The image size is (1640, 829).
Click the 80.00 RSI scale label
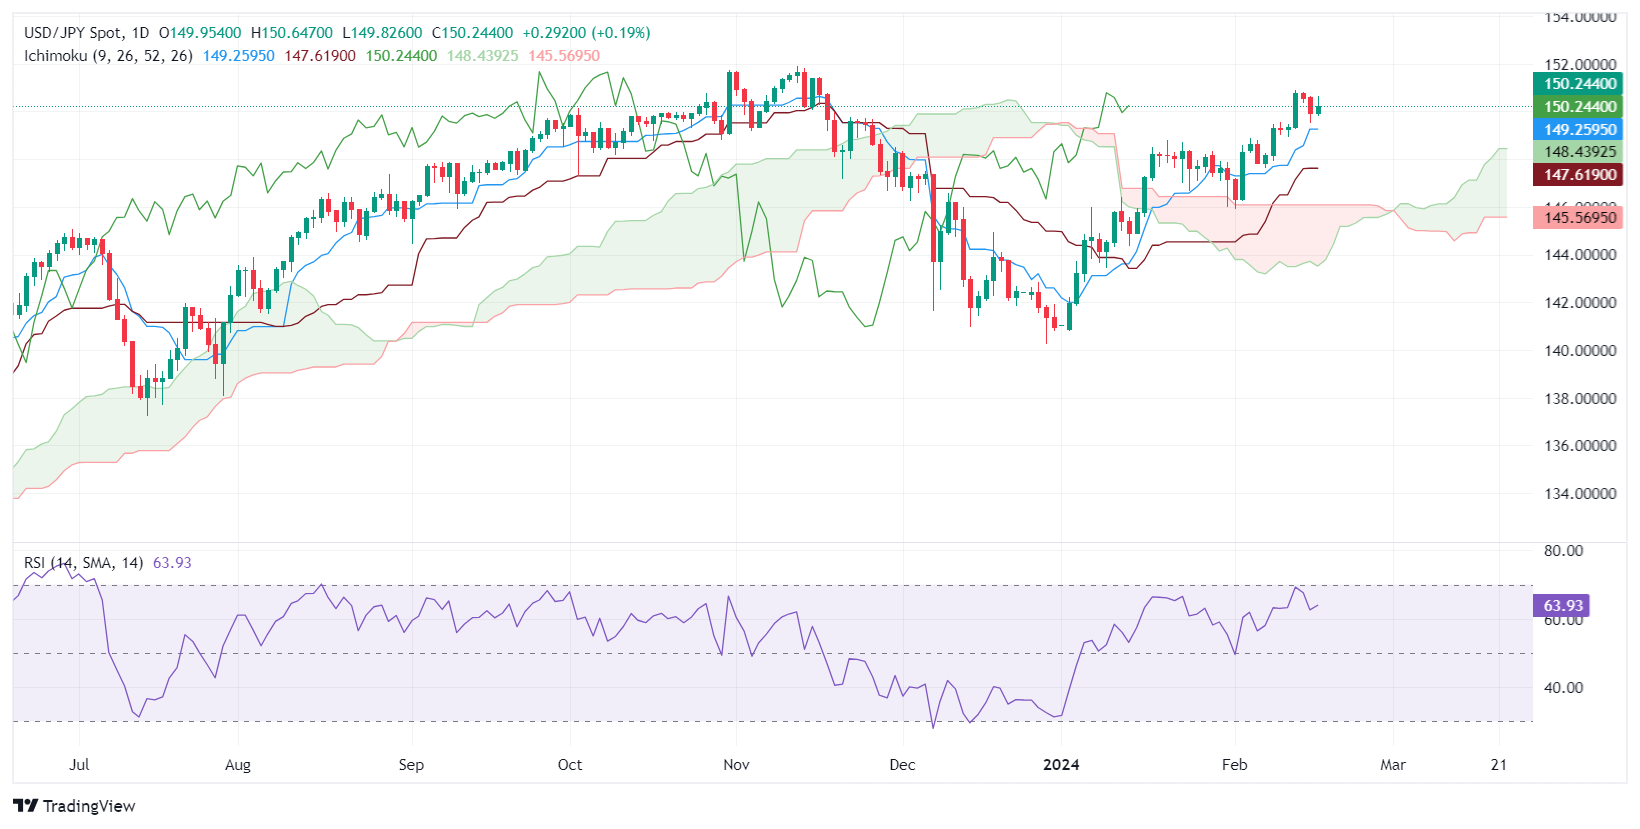click(x=1563, y=551)
